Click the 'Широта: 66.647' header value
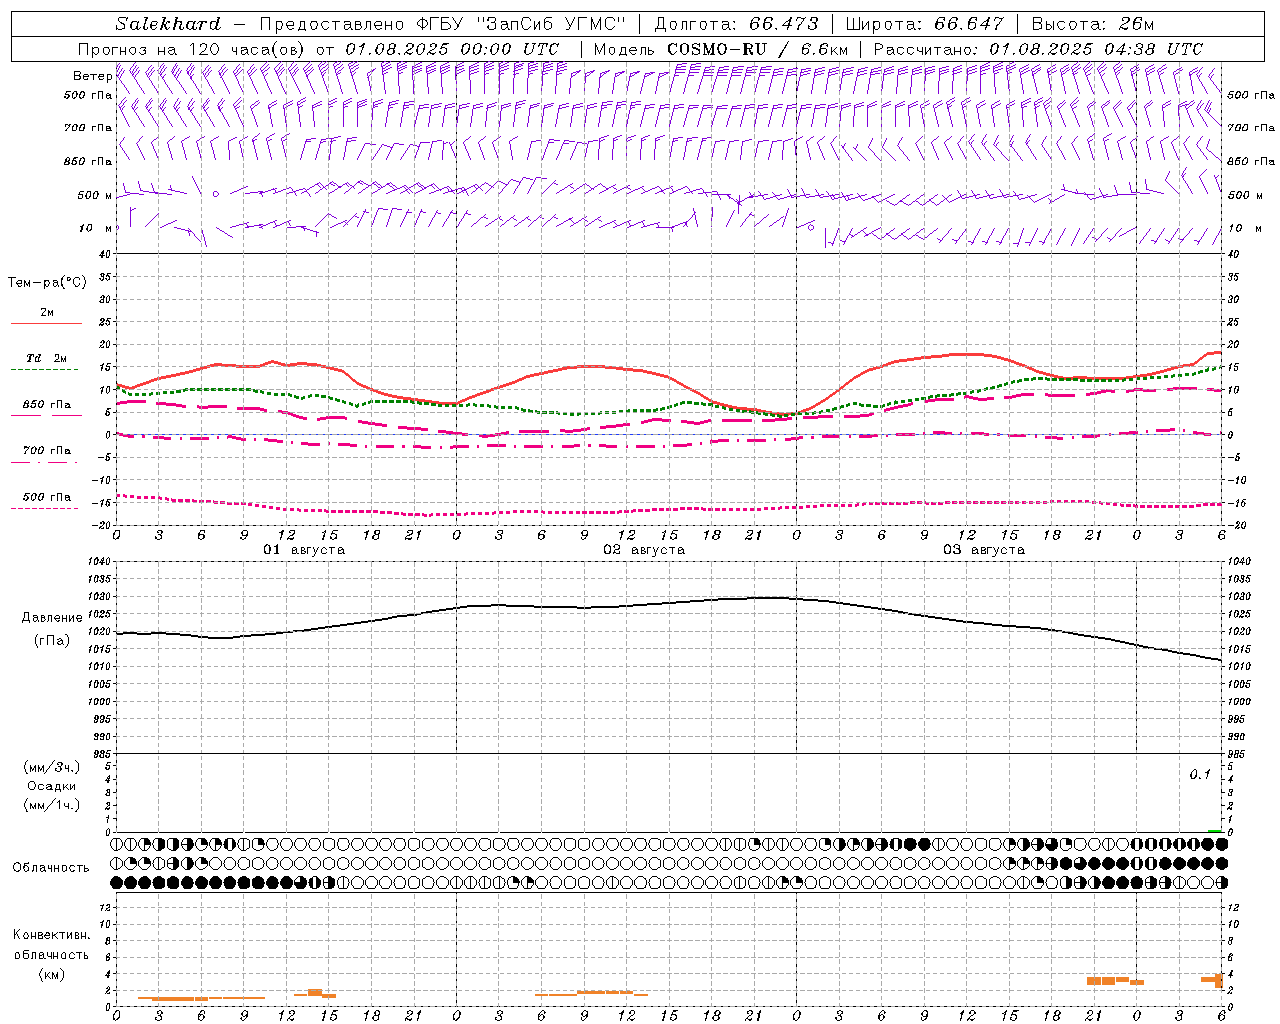The width and height of the screenshot is (1280, 1024). coord(925,24)
